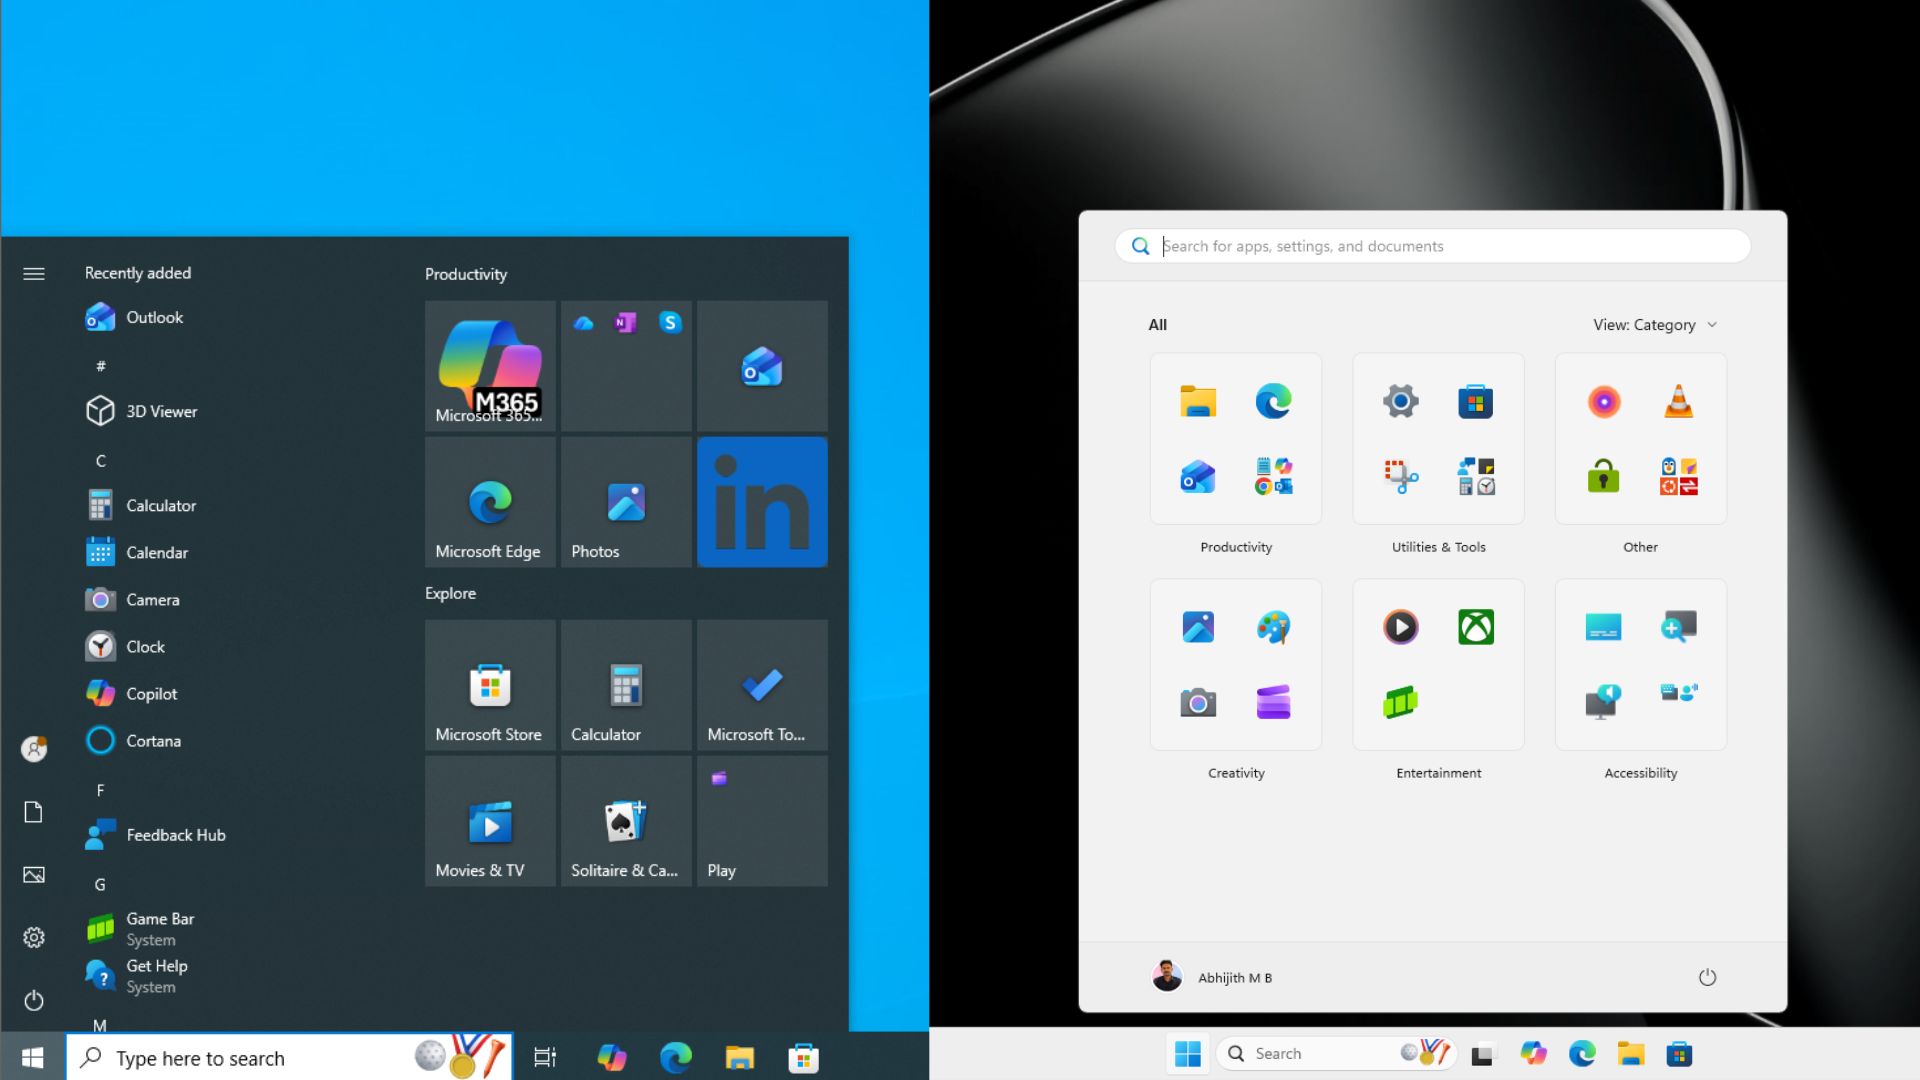Image resolution: width=1920 pixels, height=1080 pixels.
Task: Click the Windows 10 Start button
Action: coord(33,1057)
